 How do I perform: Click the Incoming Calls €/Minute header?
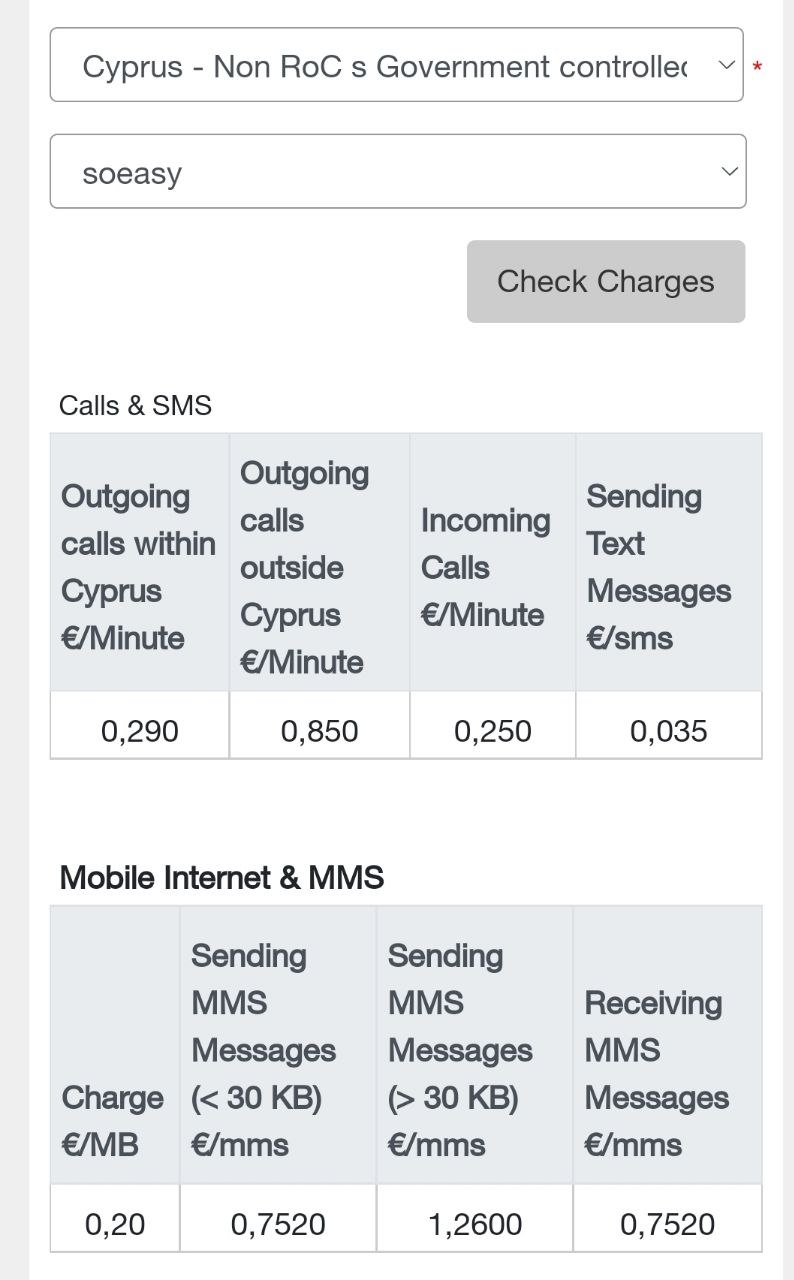pyautogui.click(x=486, y=567)
